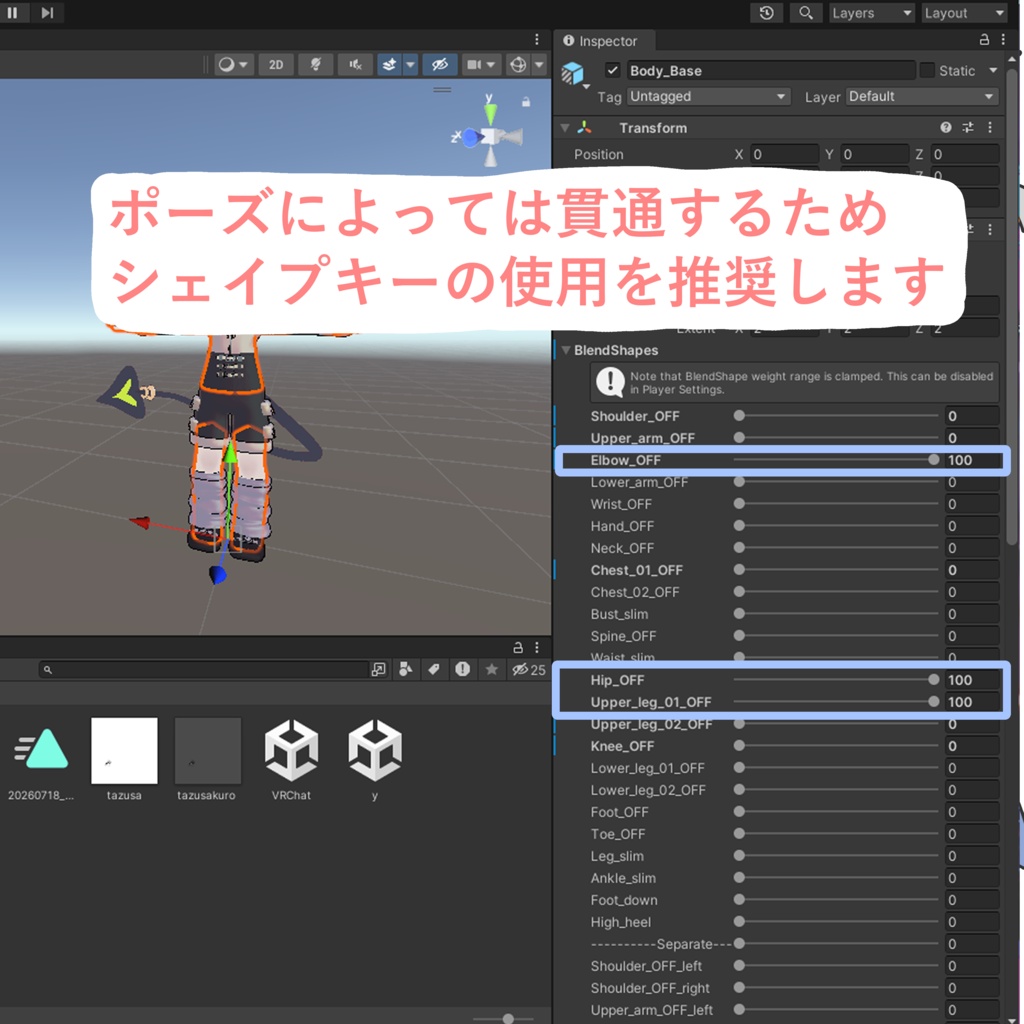Image resolution: width=1024 pixels, height=1024 pixels.
Task: Open Transform component help icon
Action: click(x=946, y=127)
